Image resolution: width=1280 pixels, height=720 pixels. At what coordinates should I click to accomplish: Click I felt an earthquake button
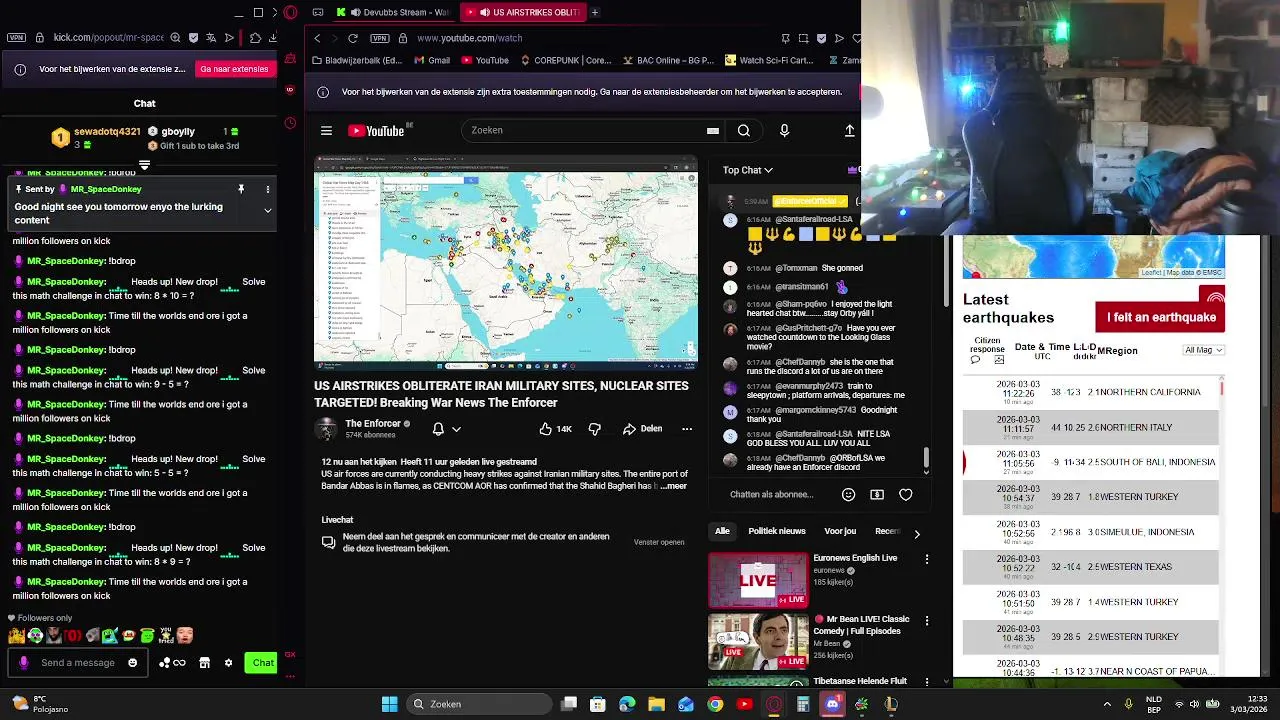pyautogui.click(x=1160, y=317)
